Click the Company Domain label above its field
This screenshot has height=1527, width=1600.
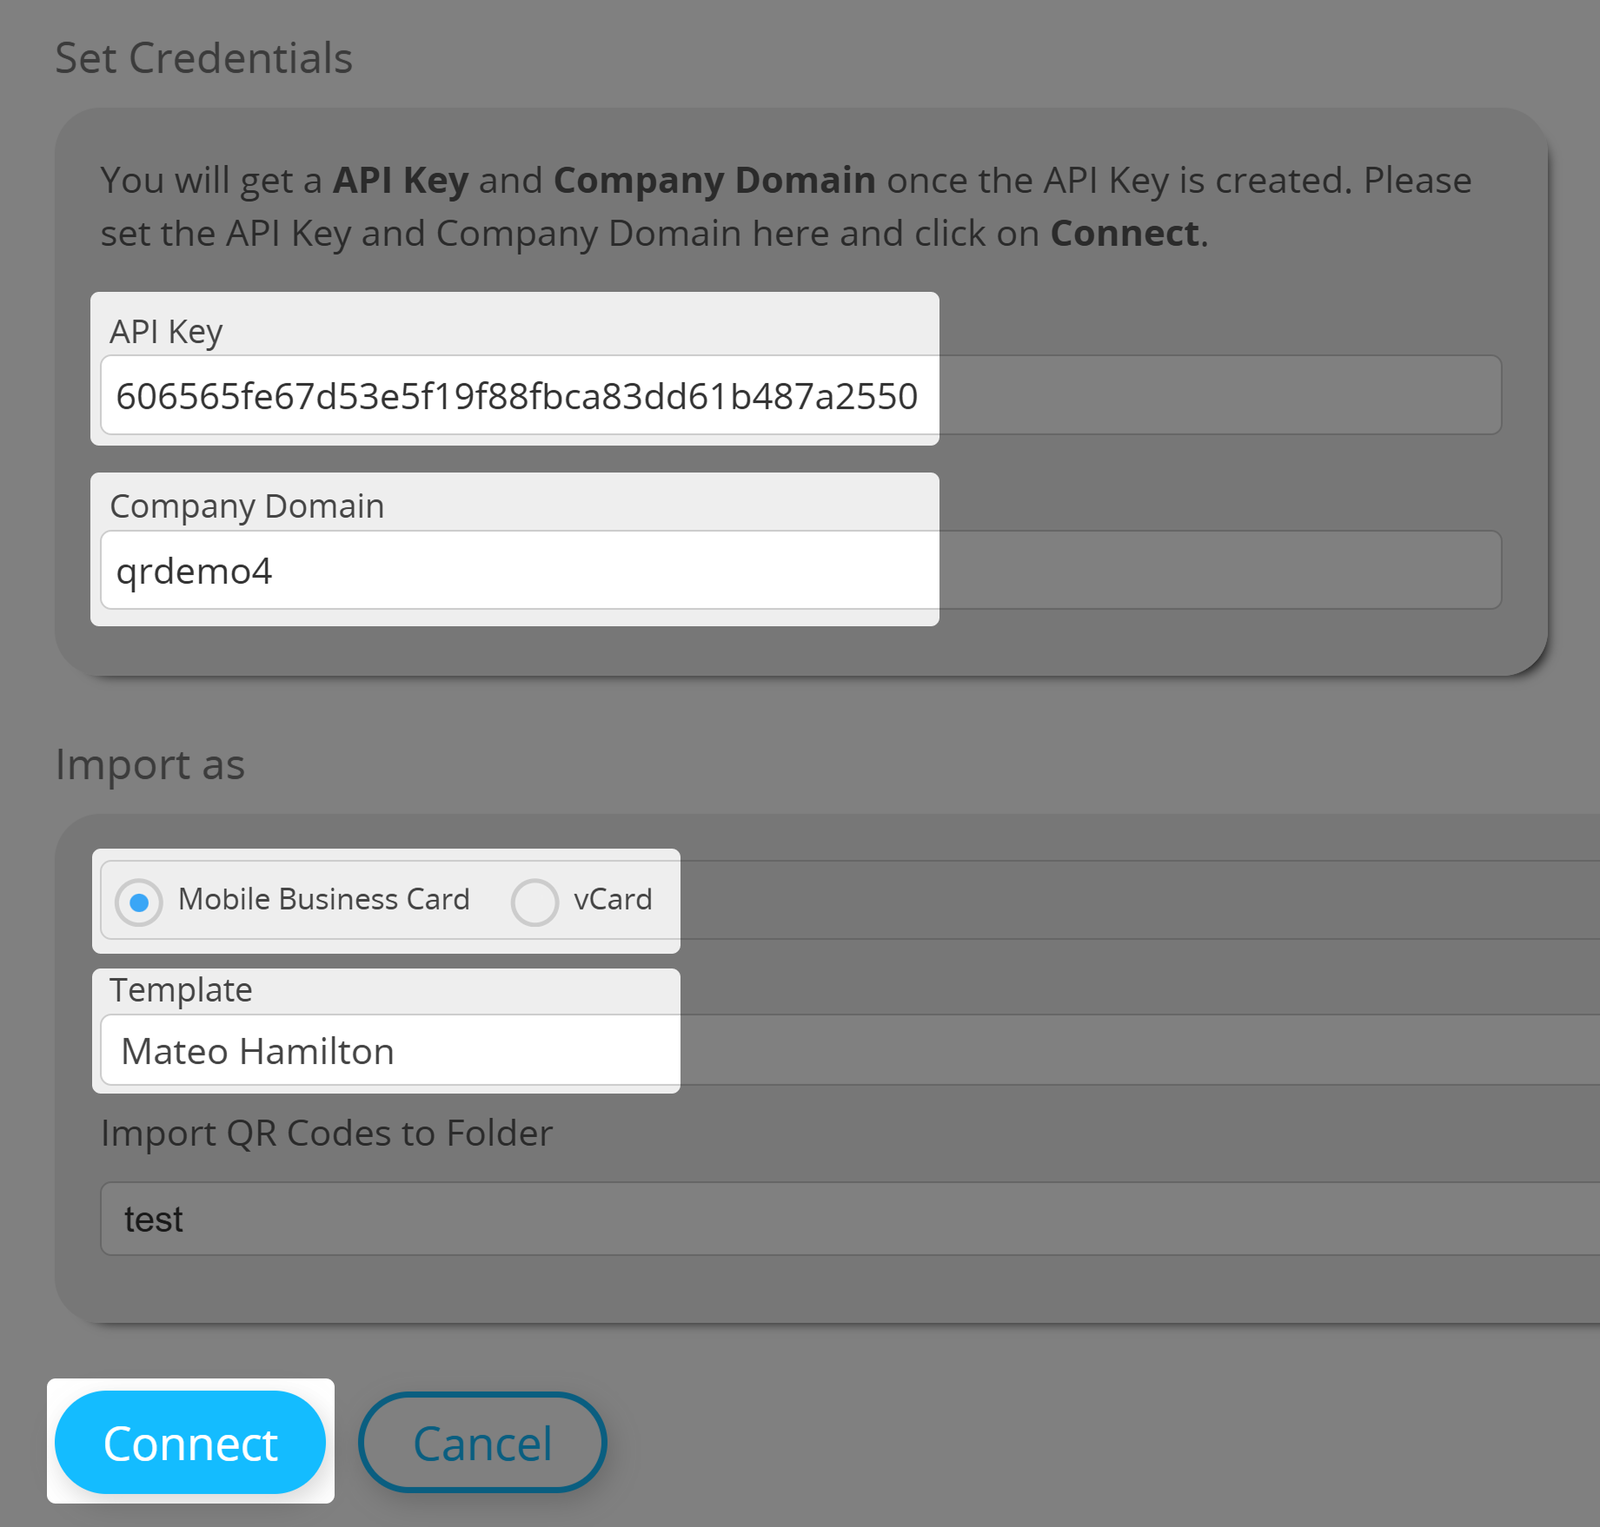pyautogui.click(x=247, y=506)
